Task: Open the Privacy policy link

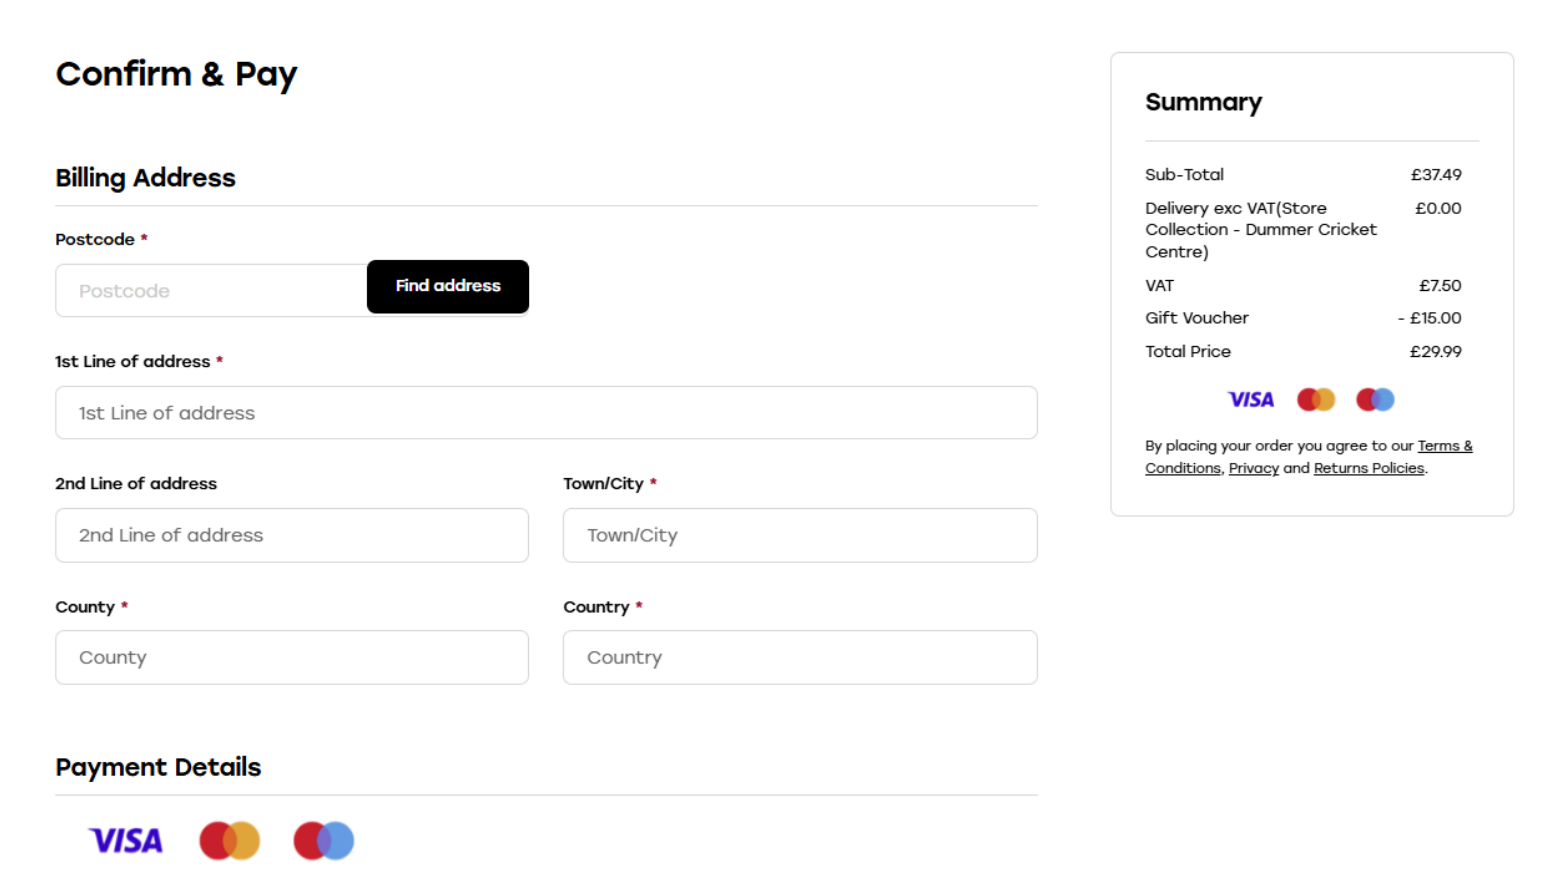Action: tap(1253, 468)
